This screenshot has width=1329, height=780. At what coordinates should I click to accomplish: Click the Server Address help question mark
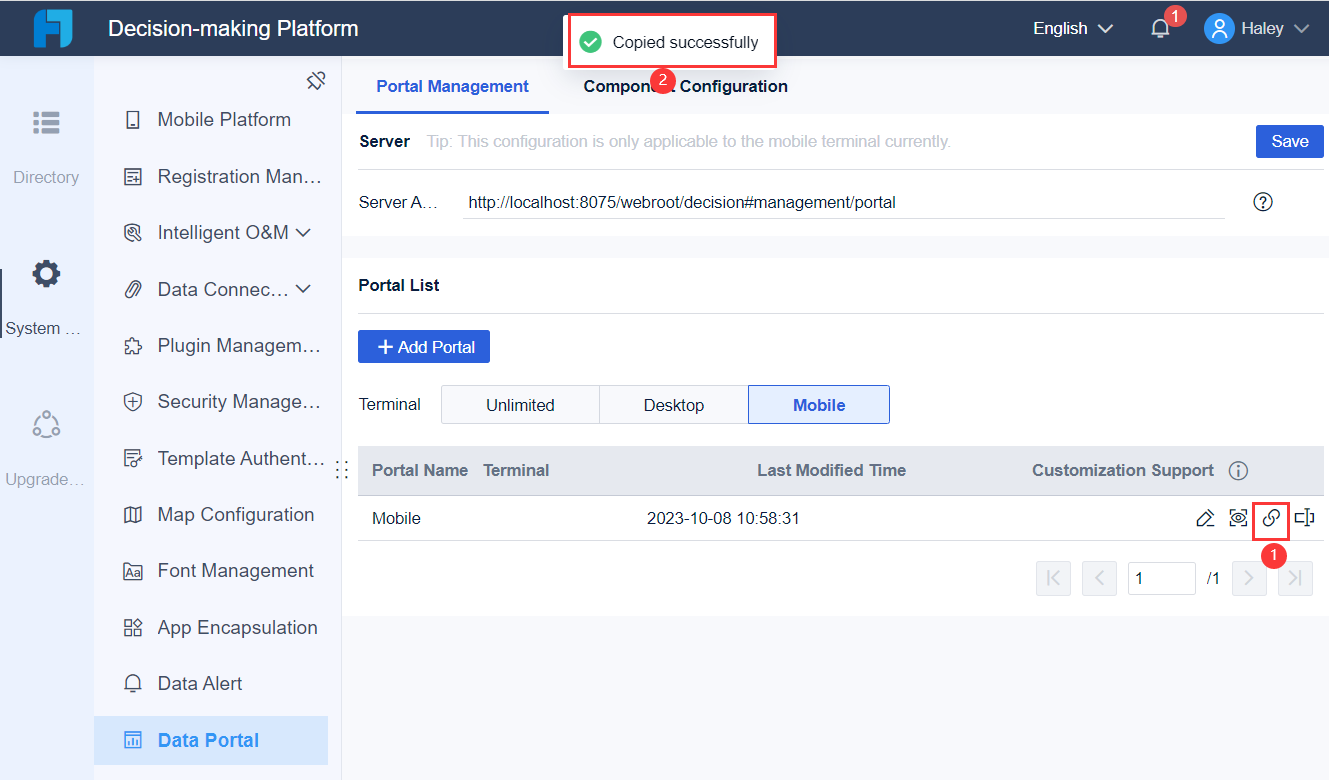click(x=1262, y=201)
